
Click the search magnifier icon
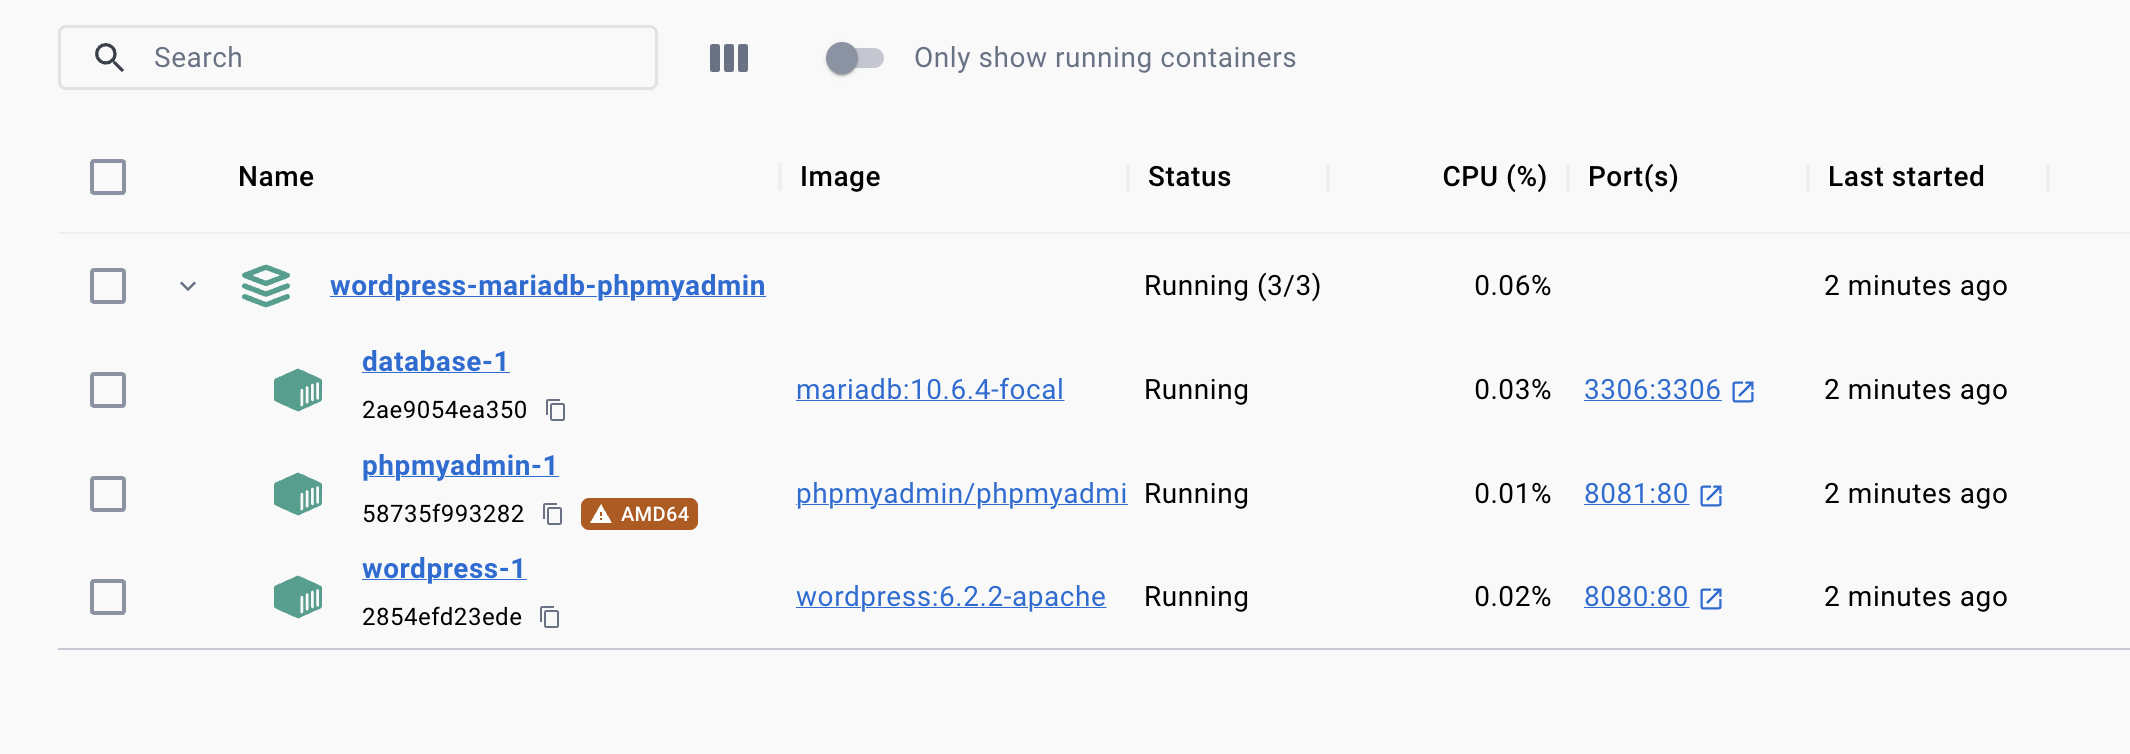(109, 58)
